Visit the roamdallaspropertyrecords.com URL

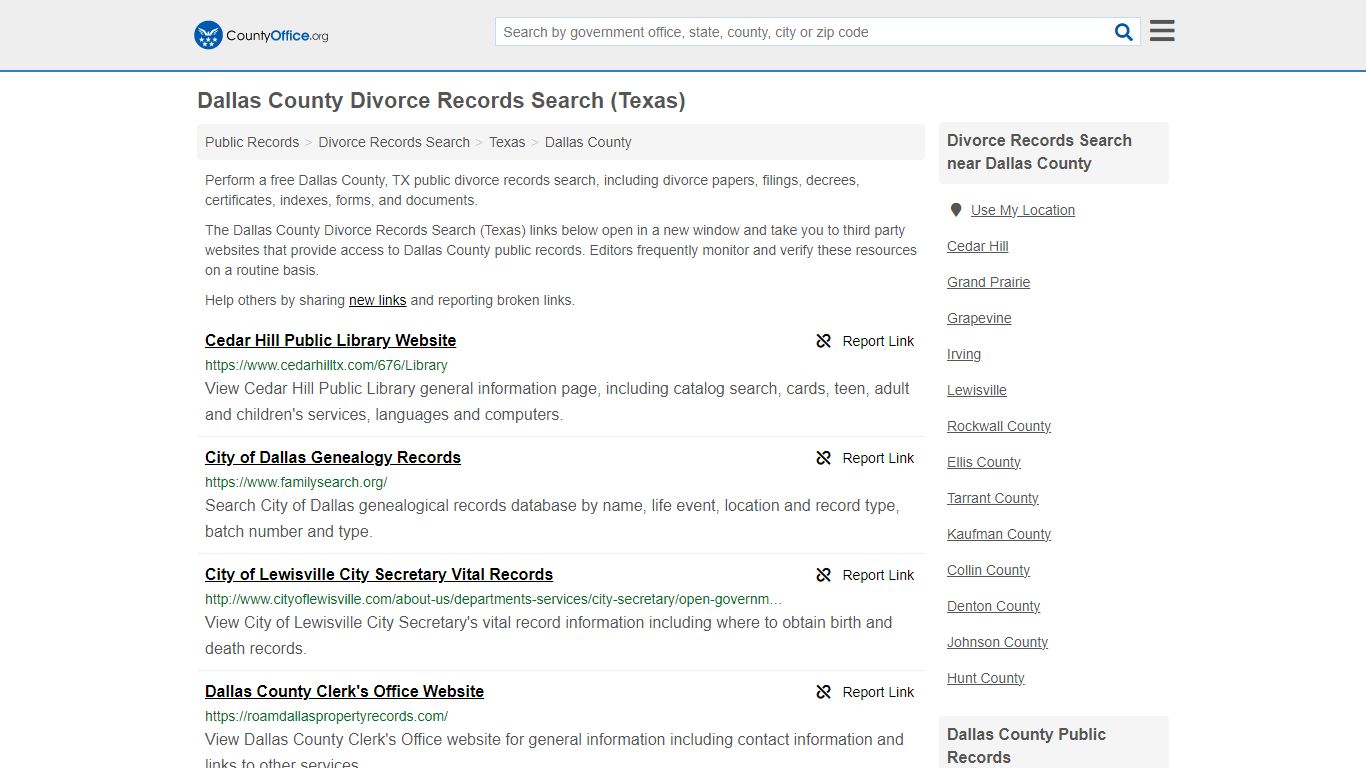pos(326,716)
